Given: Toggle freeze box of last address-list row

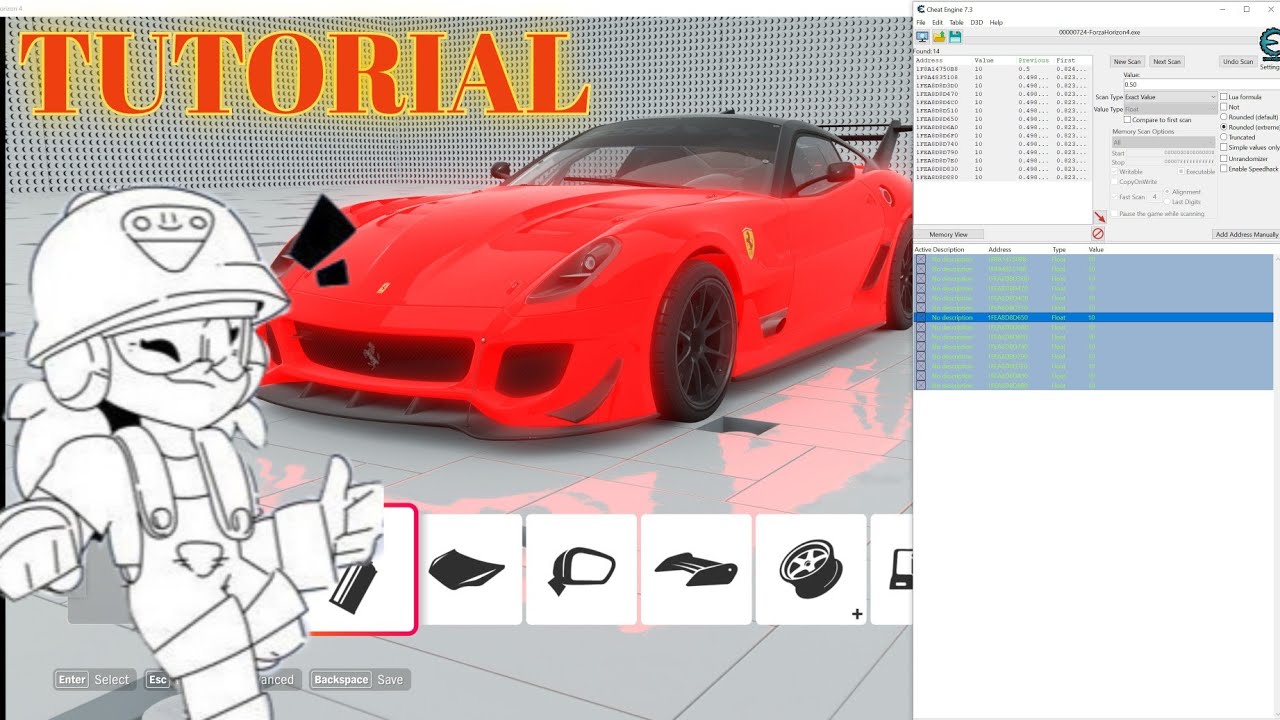Looking at the screenshot, I should pos(921,385).
